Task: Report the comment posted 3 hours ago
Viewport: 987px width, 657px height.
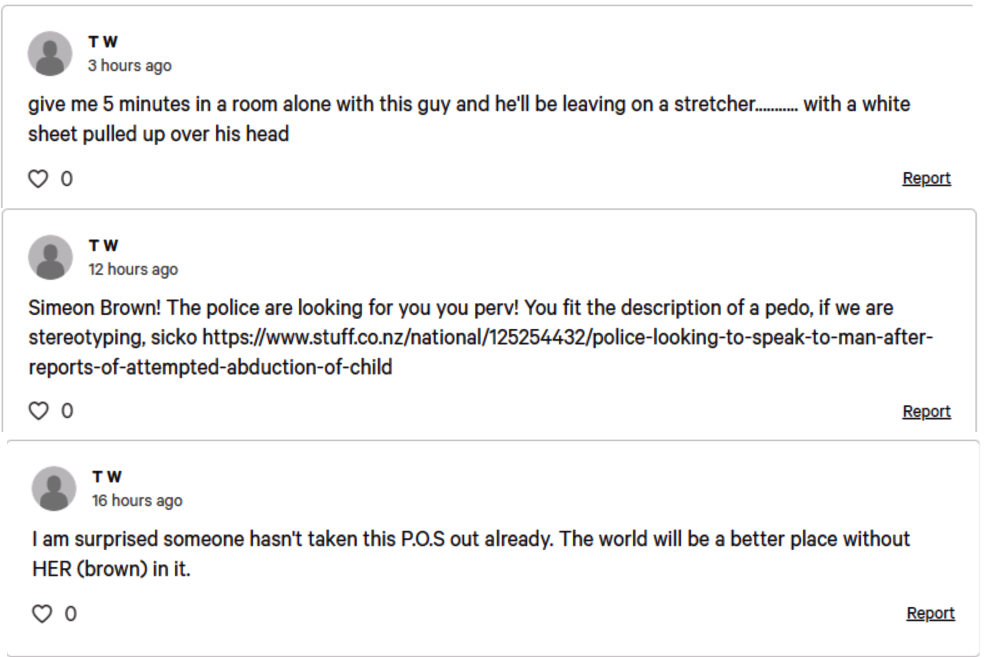Action: pyautogui.click(x=926, y=179)
